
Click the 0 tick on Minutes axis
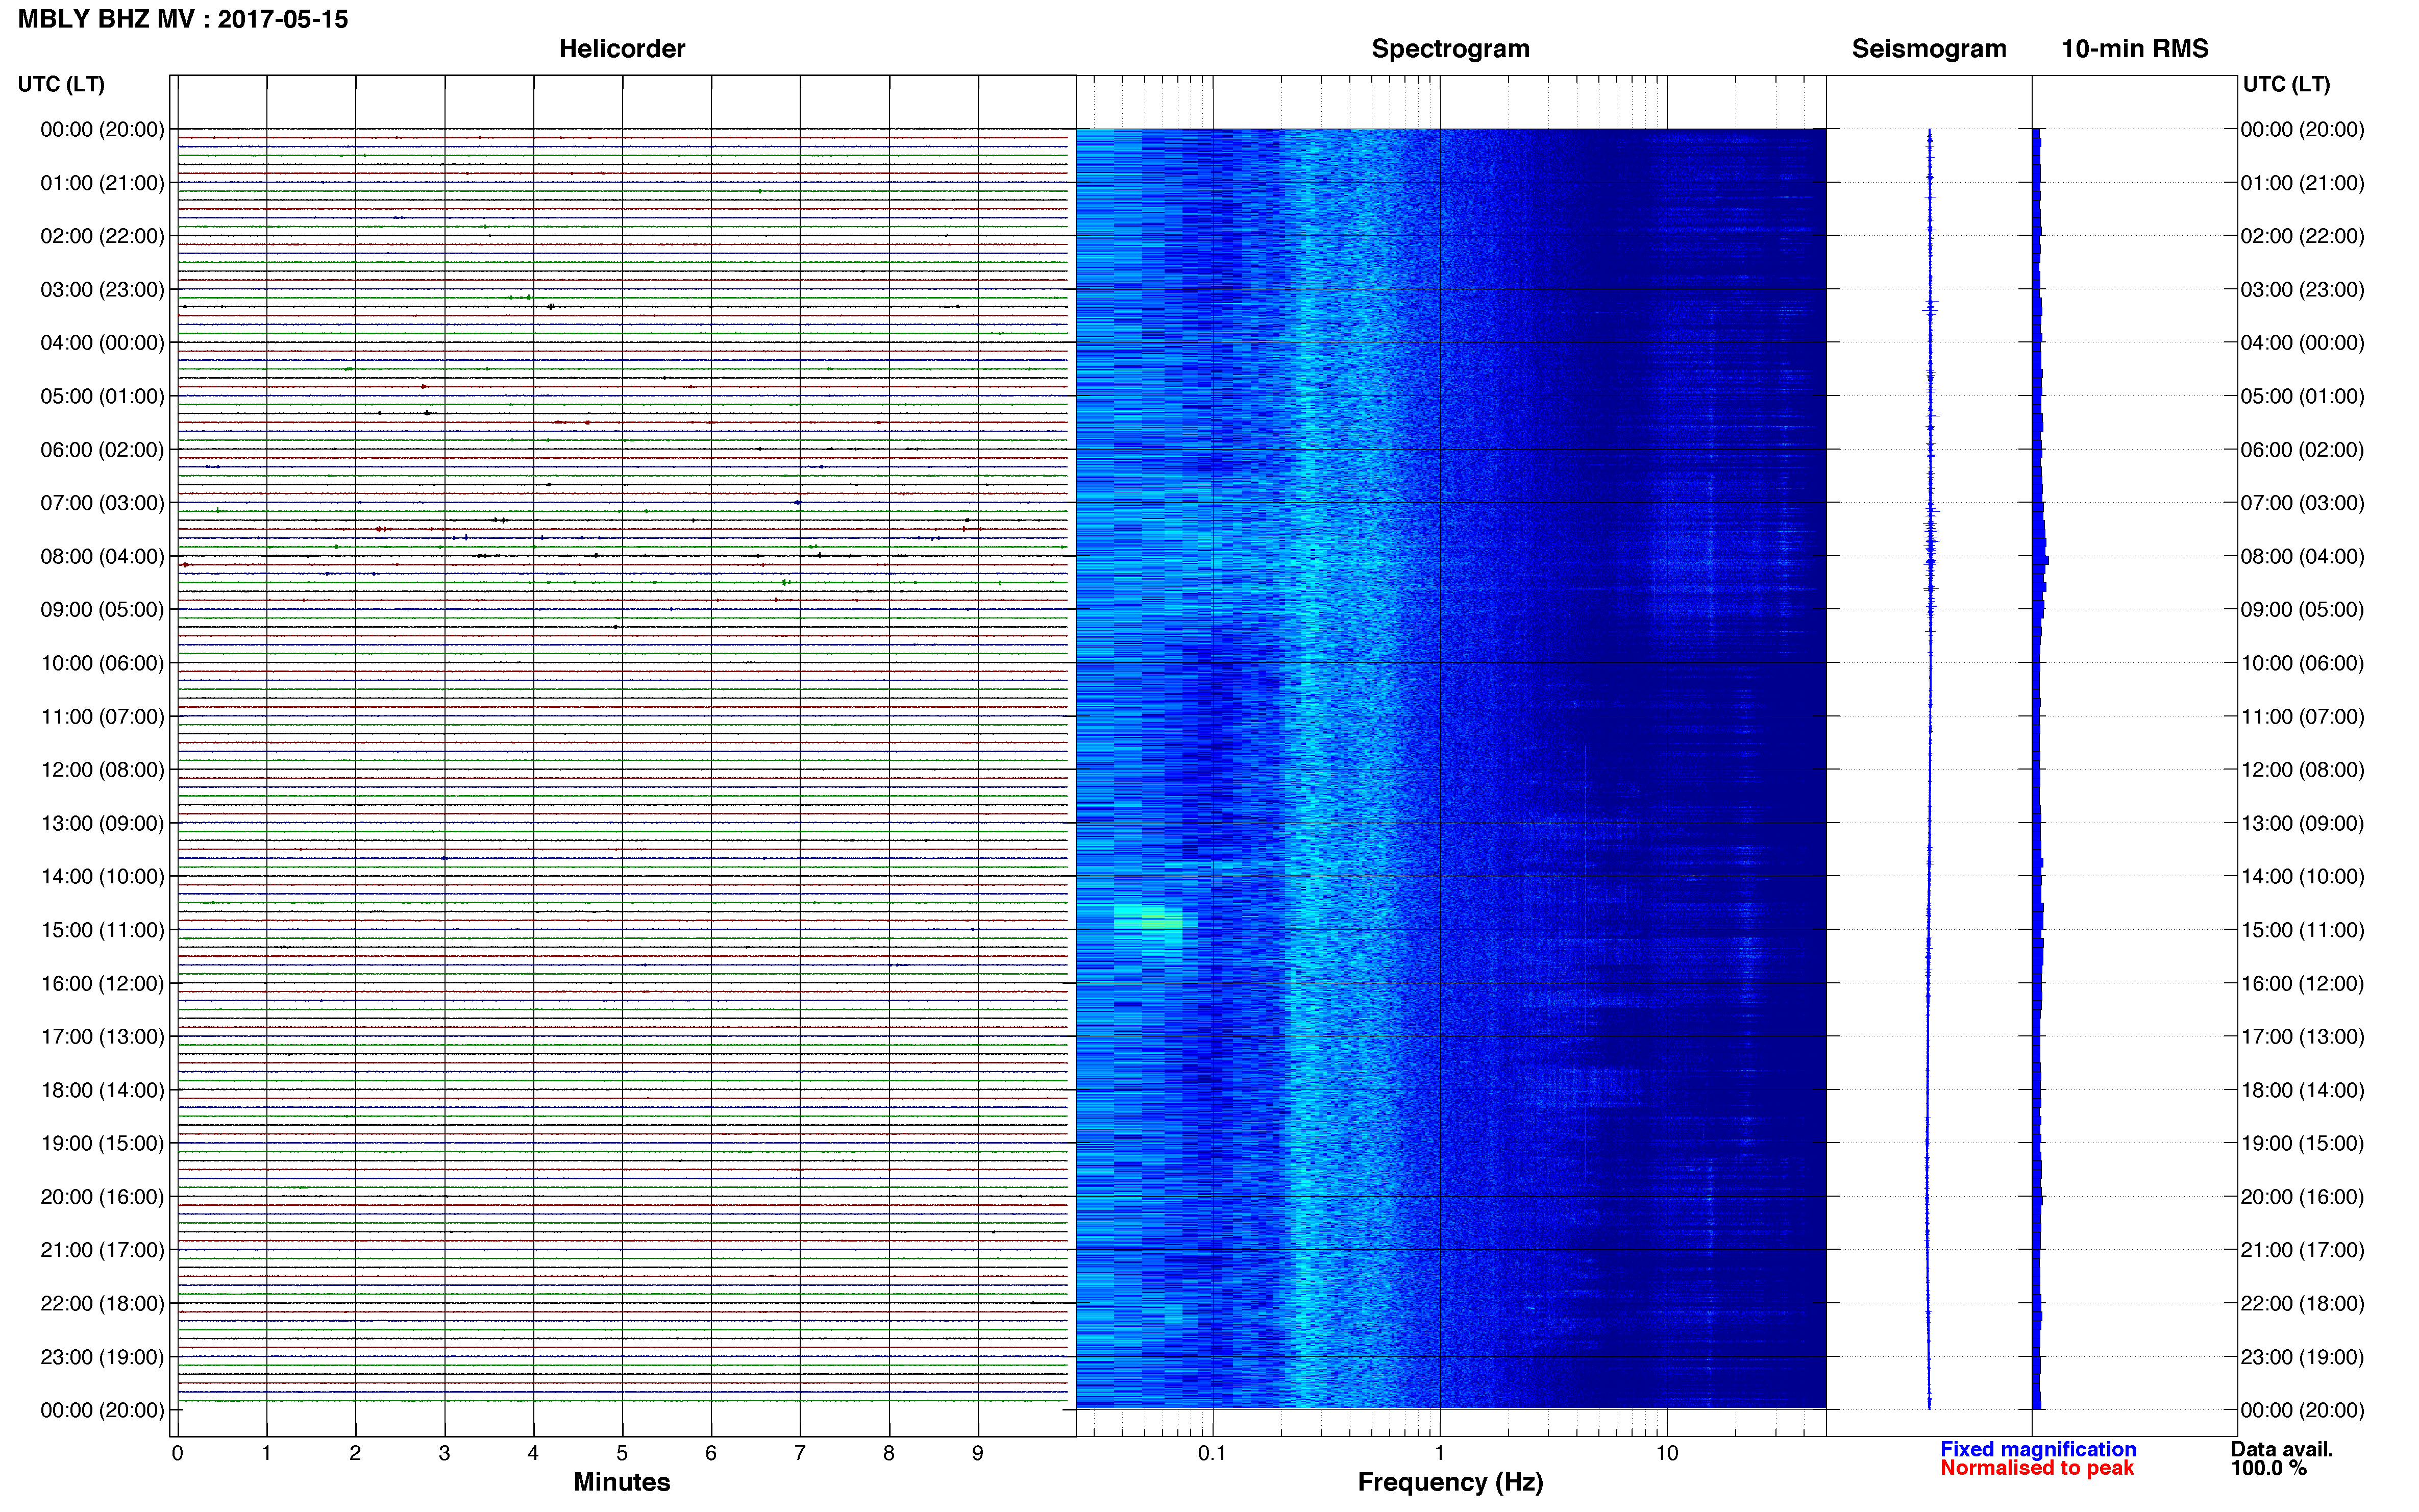tap(177, 1453)
